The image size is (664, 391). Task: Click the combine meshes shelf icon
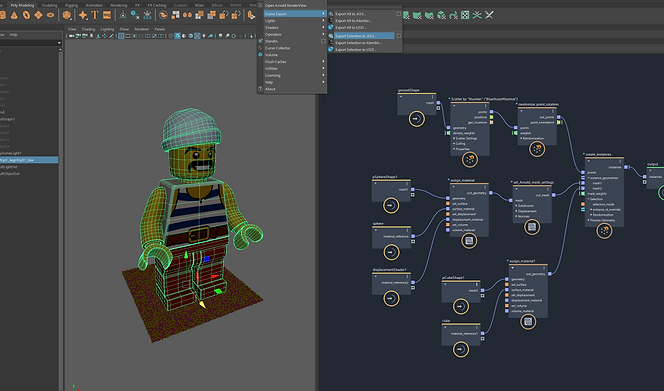point(163,15)
